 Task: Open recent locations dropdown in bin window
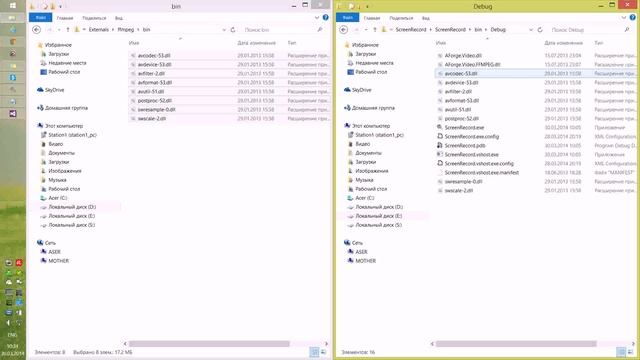pos(60,30)
